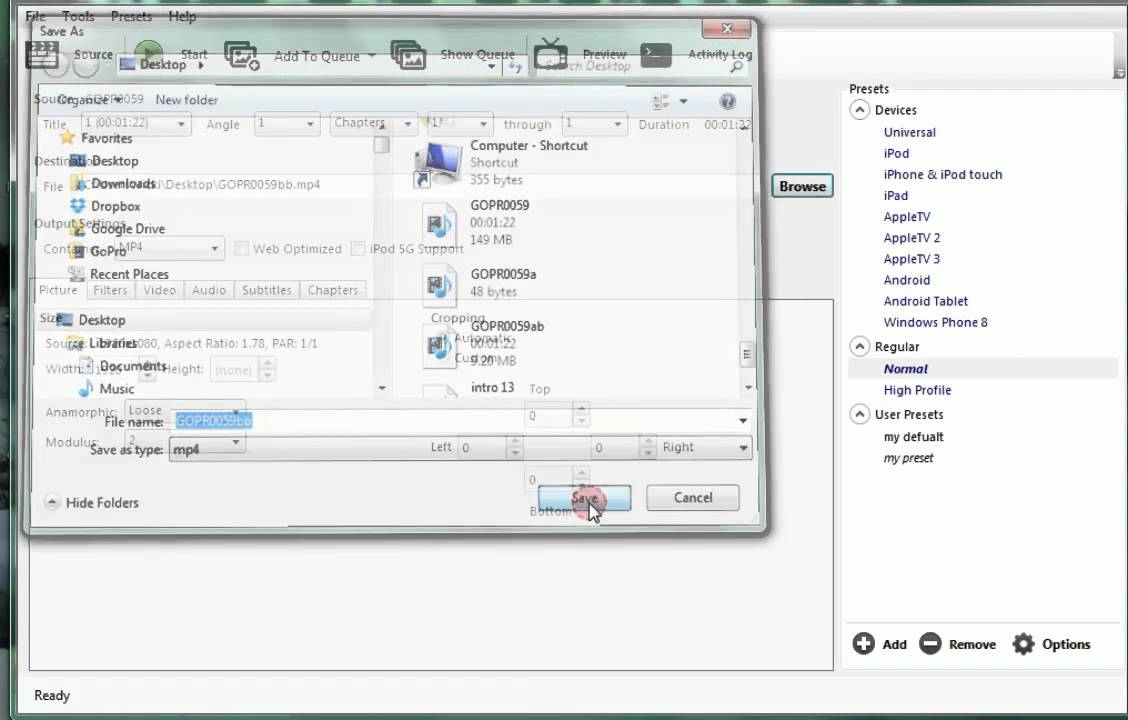This screenshot has height=720, width=1128.
Task: Select the Normal preset
Action: pos(905,369)
